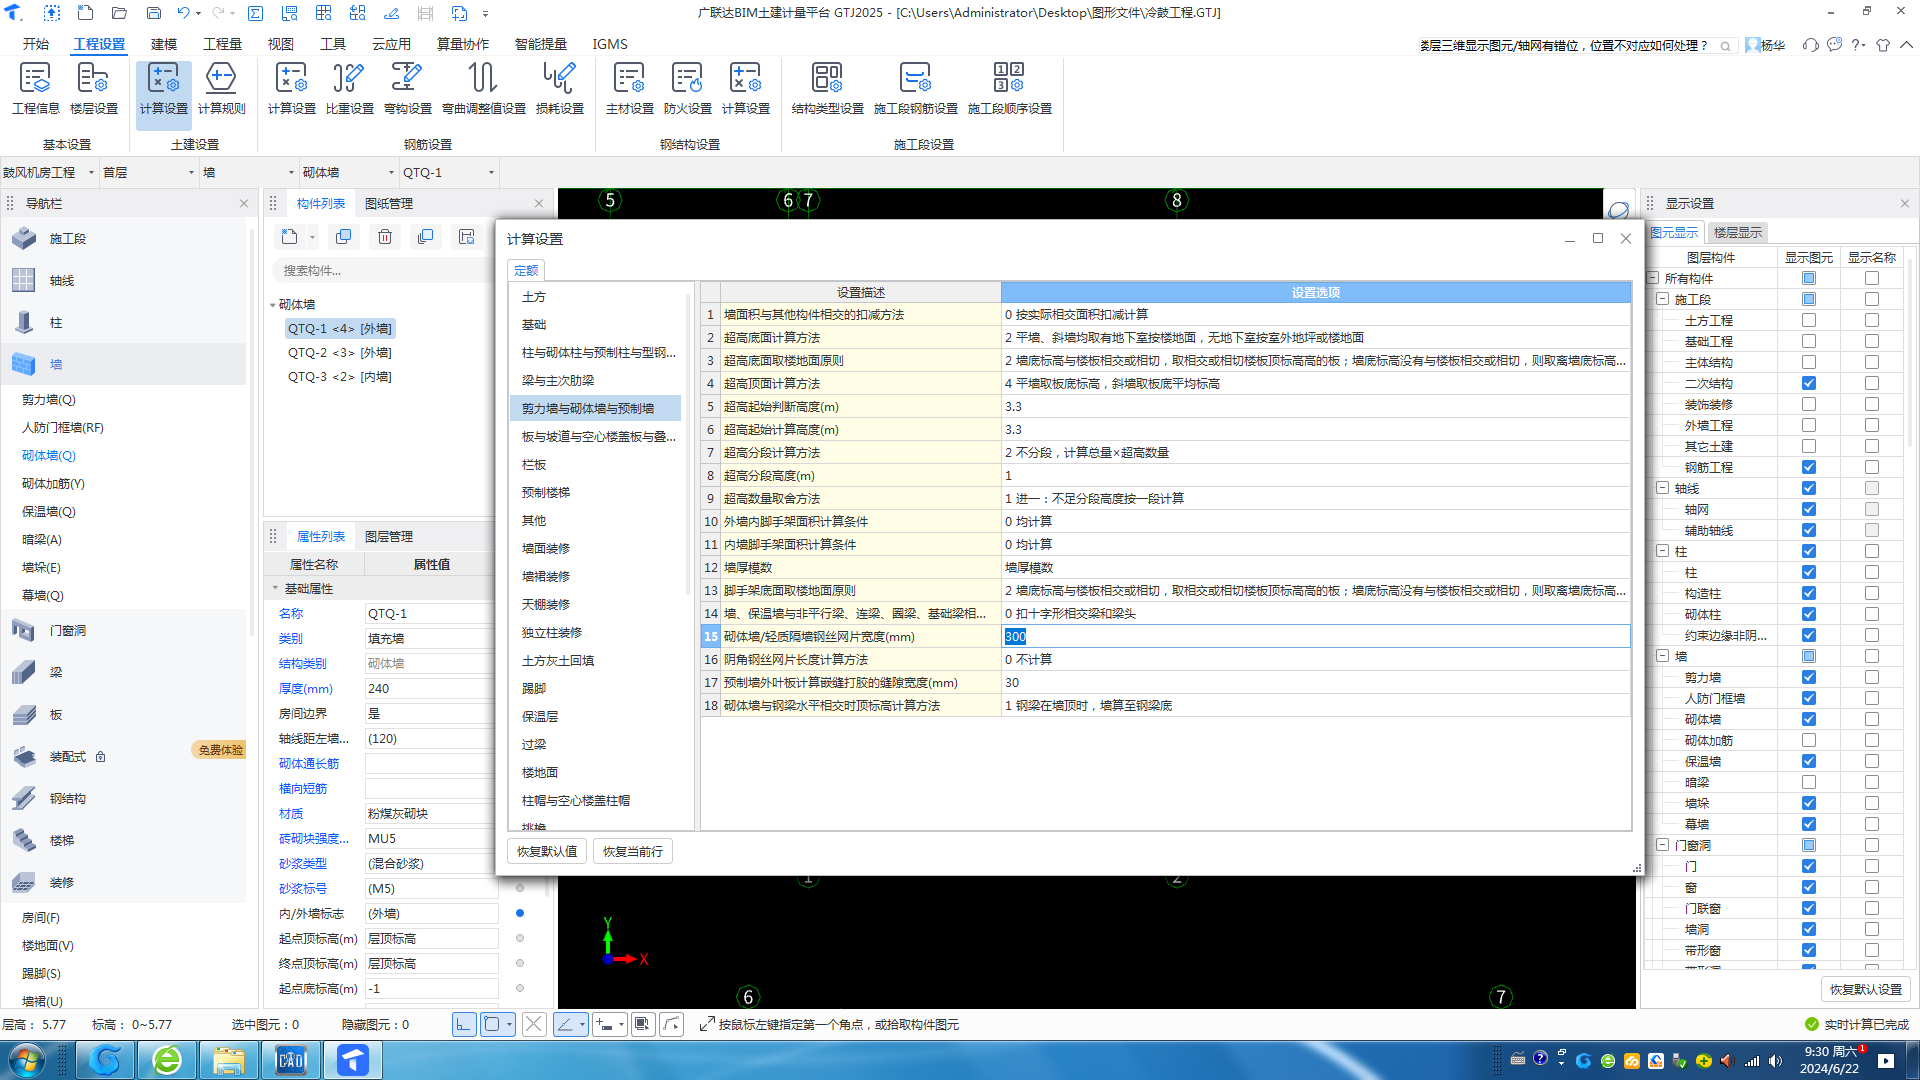Viewport: 1920px width, 1080px height.
Task: Open 工程量 ribbon tab
Action: (x=222, y=44)
